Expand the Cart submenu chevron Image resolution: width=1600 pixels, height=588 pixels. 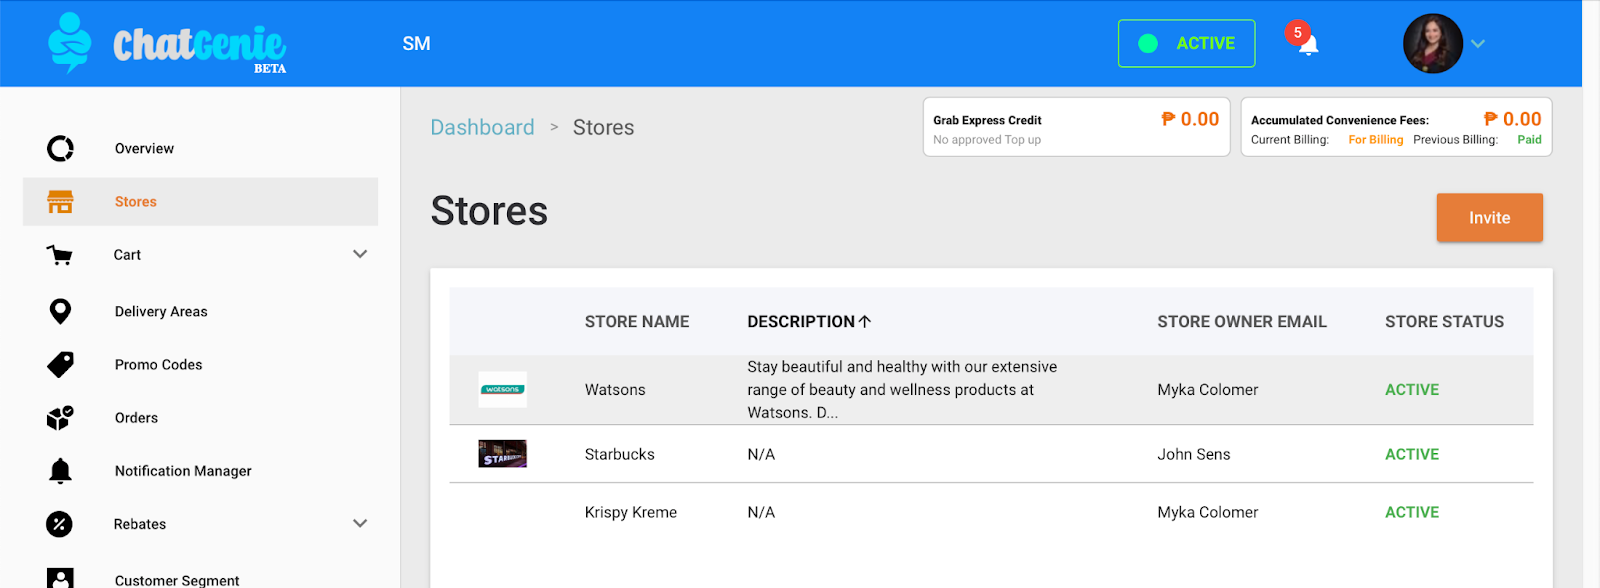(x=360, y=254)
